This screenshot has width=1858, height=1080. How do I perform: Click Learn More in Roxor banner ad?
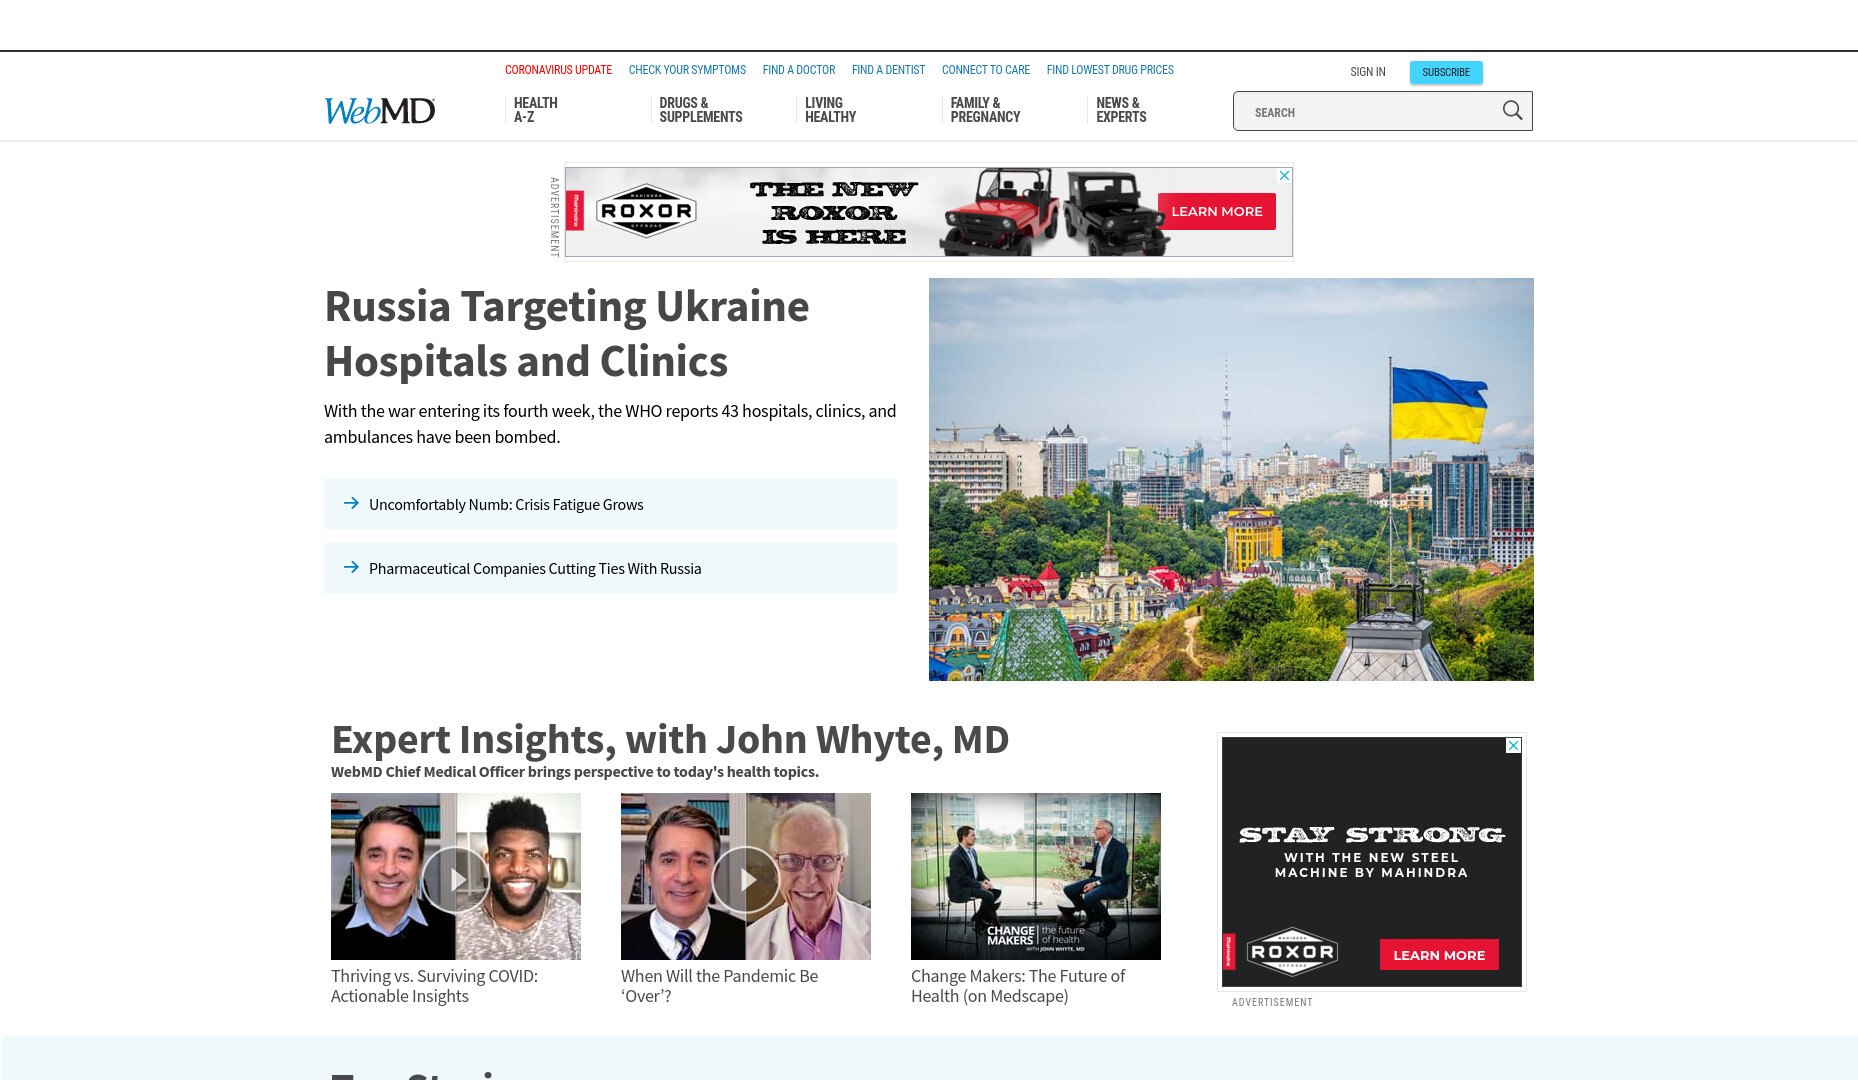(1216, 211)
